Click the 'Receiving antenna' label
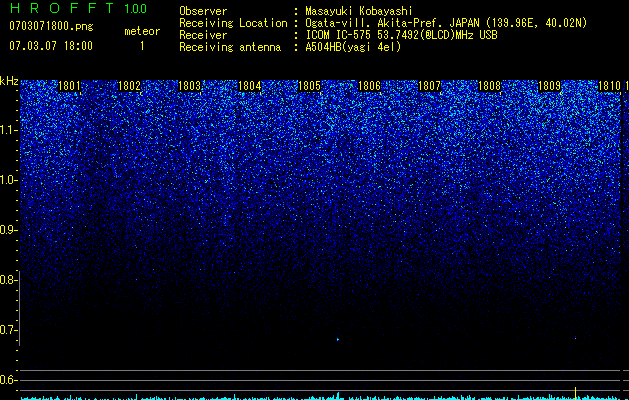The width and height of the screenshot is (629, 400). (x=230, y=47)
